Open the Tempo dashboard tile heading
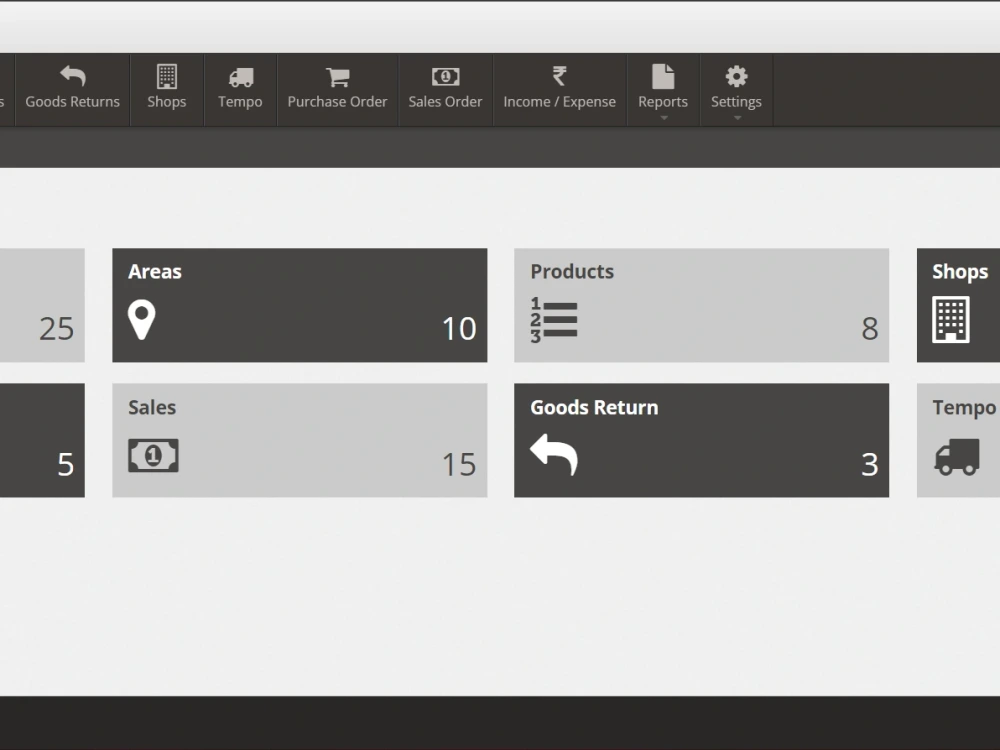1000x750 pixels. pos(964,408)
